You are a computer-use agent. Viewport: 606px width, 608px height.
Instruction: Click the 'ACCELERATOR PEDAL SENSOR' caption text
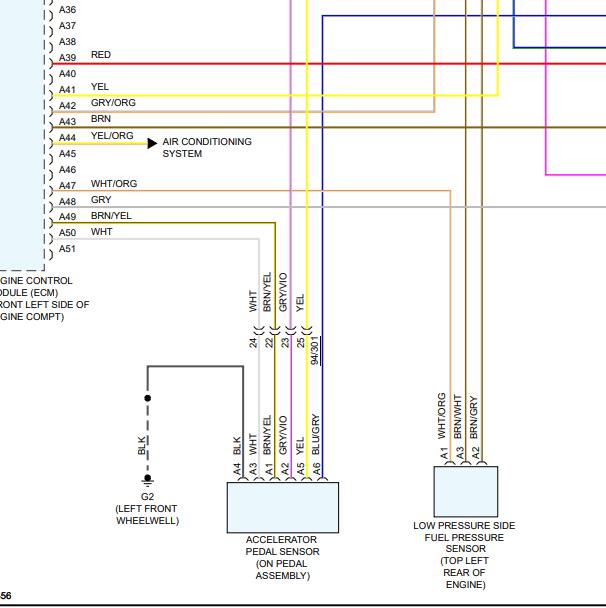(282, 546)
